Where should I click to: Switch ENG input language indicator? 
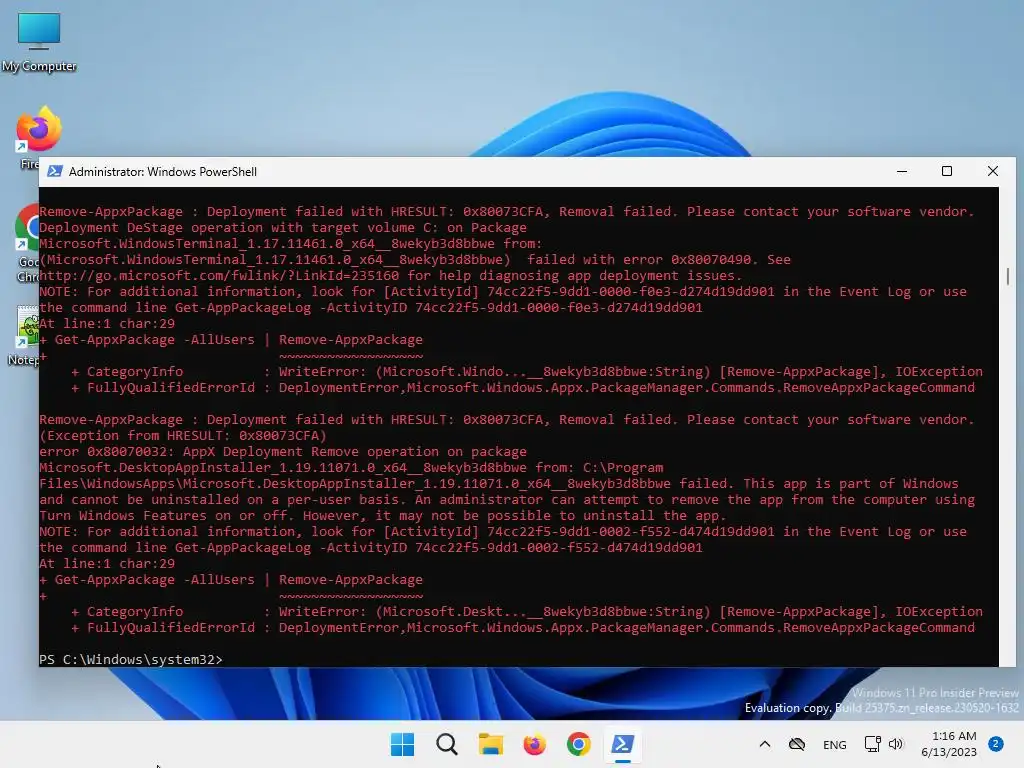click(835, 744)
